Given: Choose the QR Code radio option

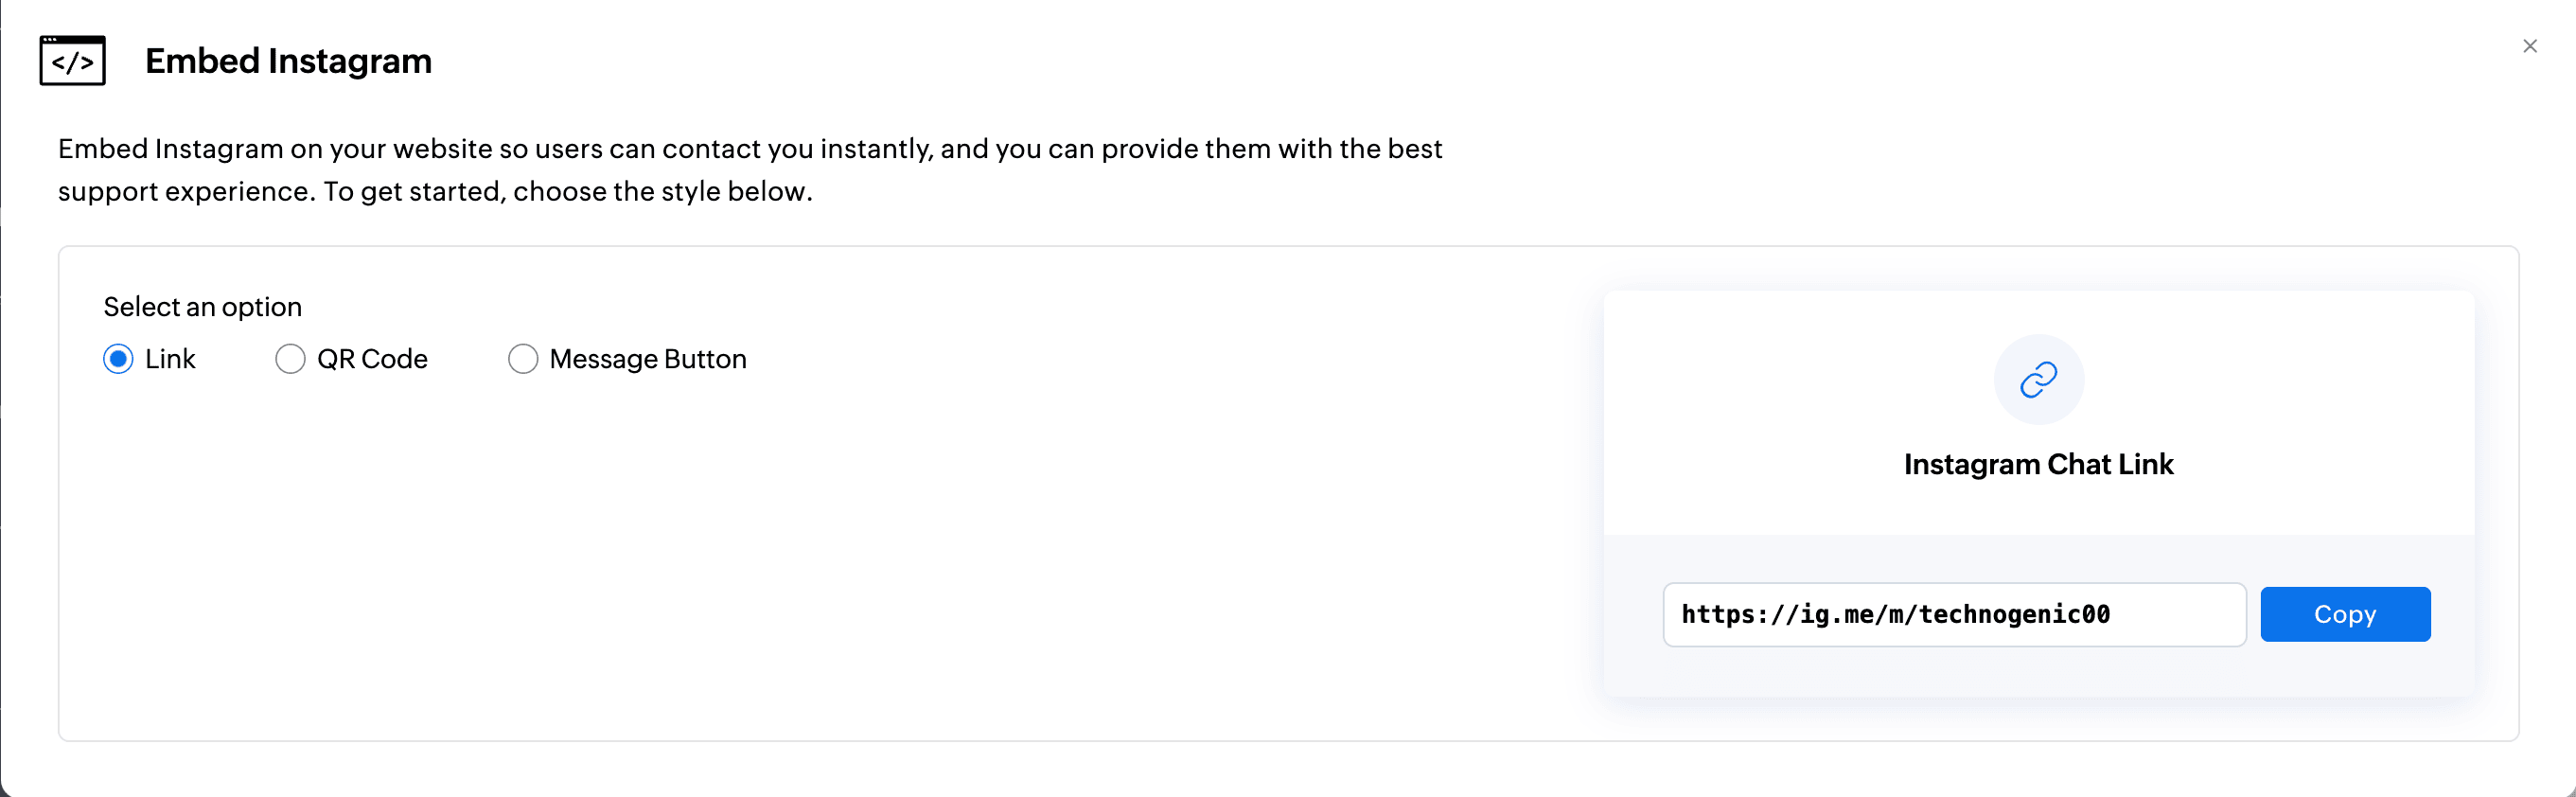Looking at the screenshot, I should click(290, 359).
